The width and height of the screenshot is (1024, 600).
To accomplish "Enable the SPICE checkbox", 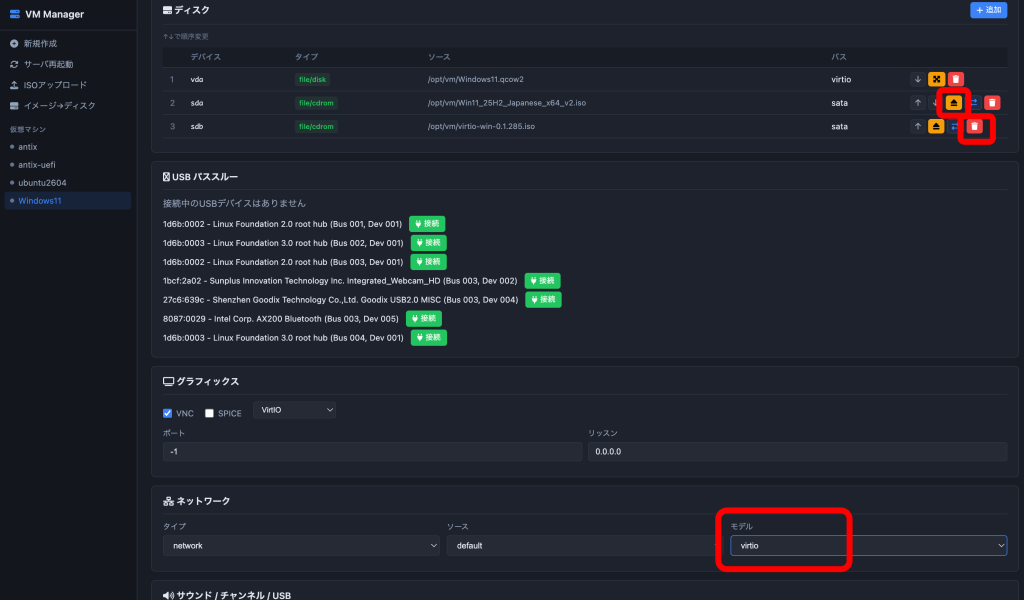I will (209, 413).
